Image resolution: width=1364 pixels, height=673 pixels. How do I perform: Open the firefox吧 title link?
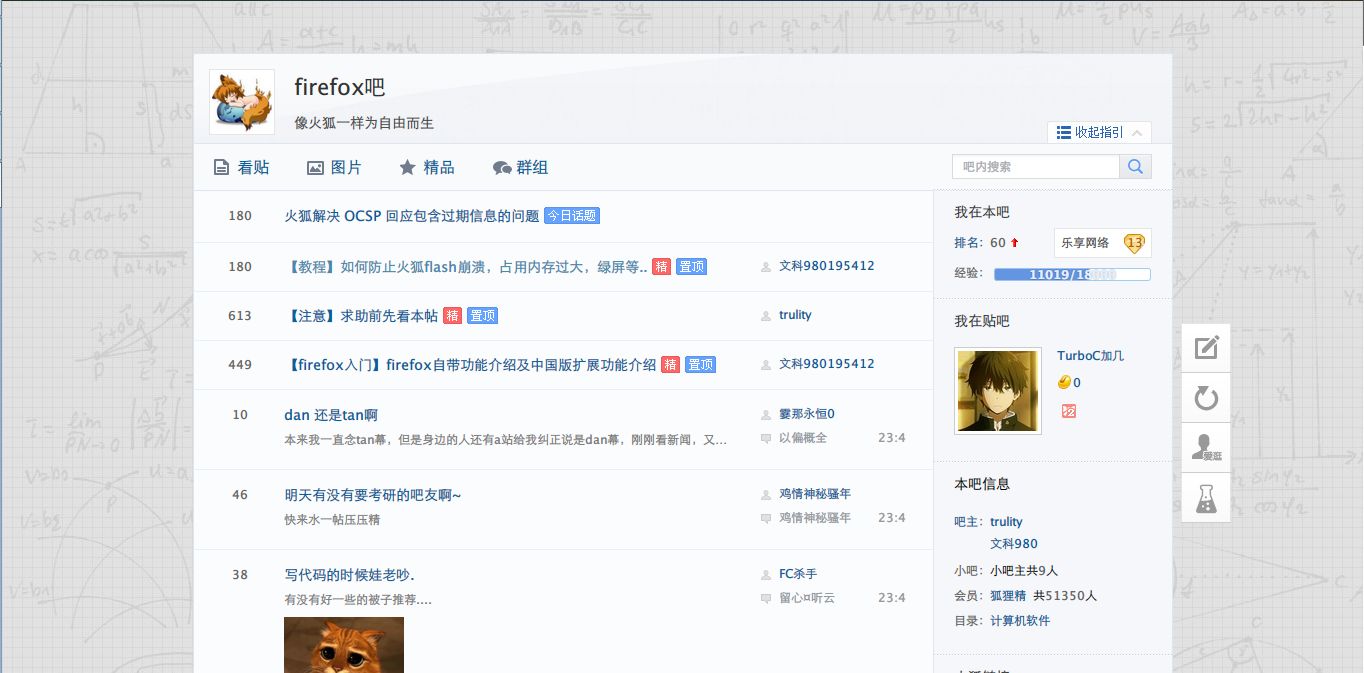pos(339,88)
